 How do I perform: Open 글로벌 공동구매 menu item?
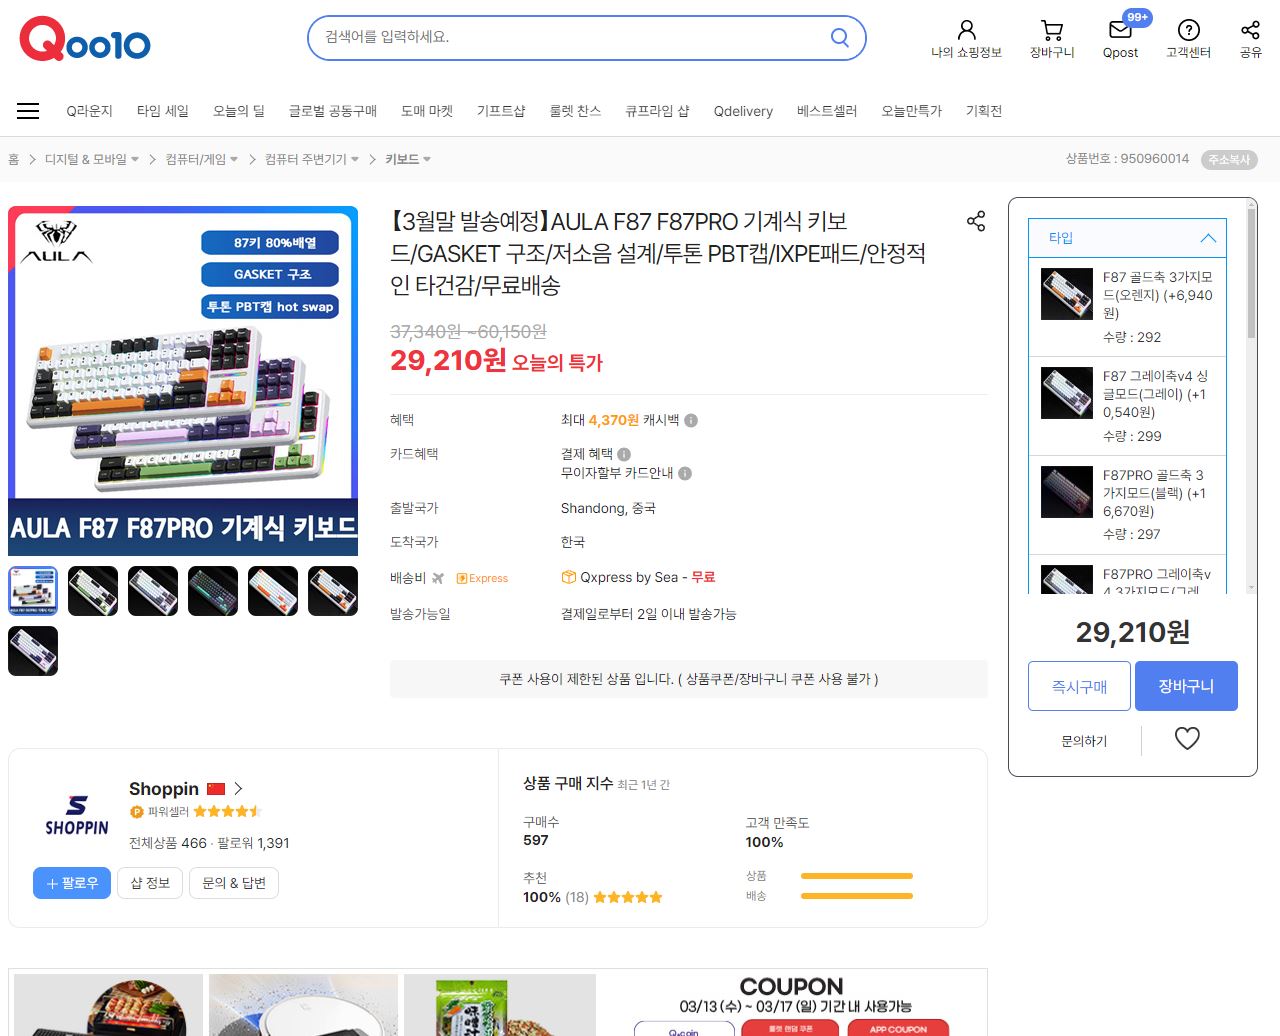[332, 111]
